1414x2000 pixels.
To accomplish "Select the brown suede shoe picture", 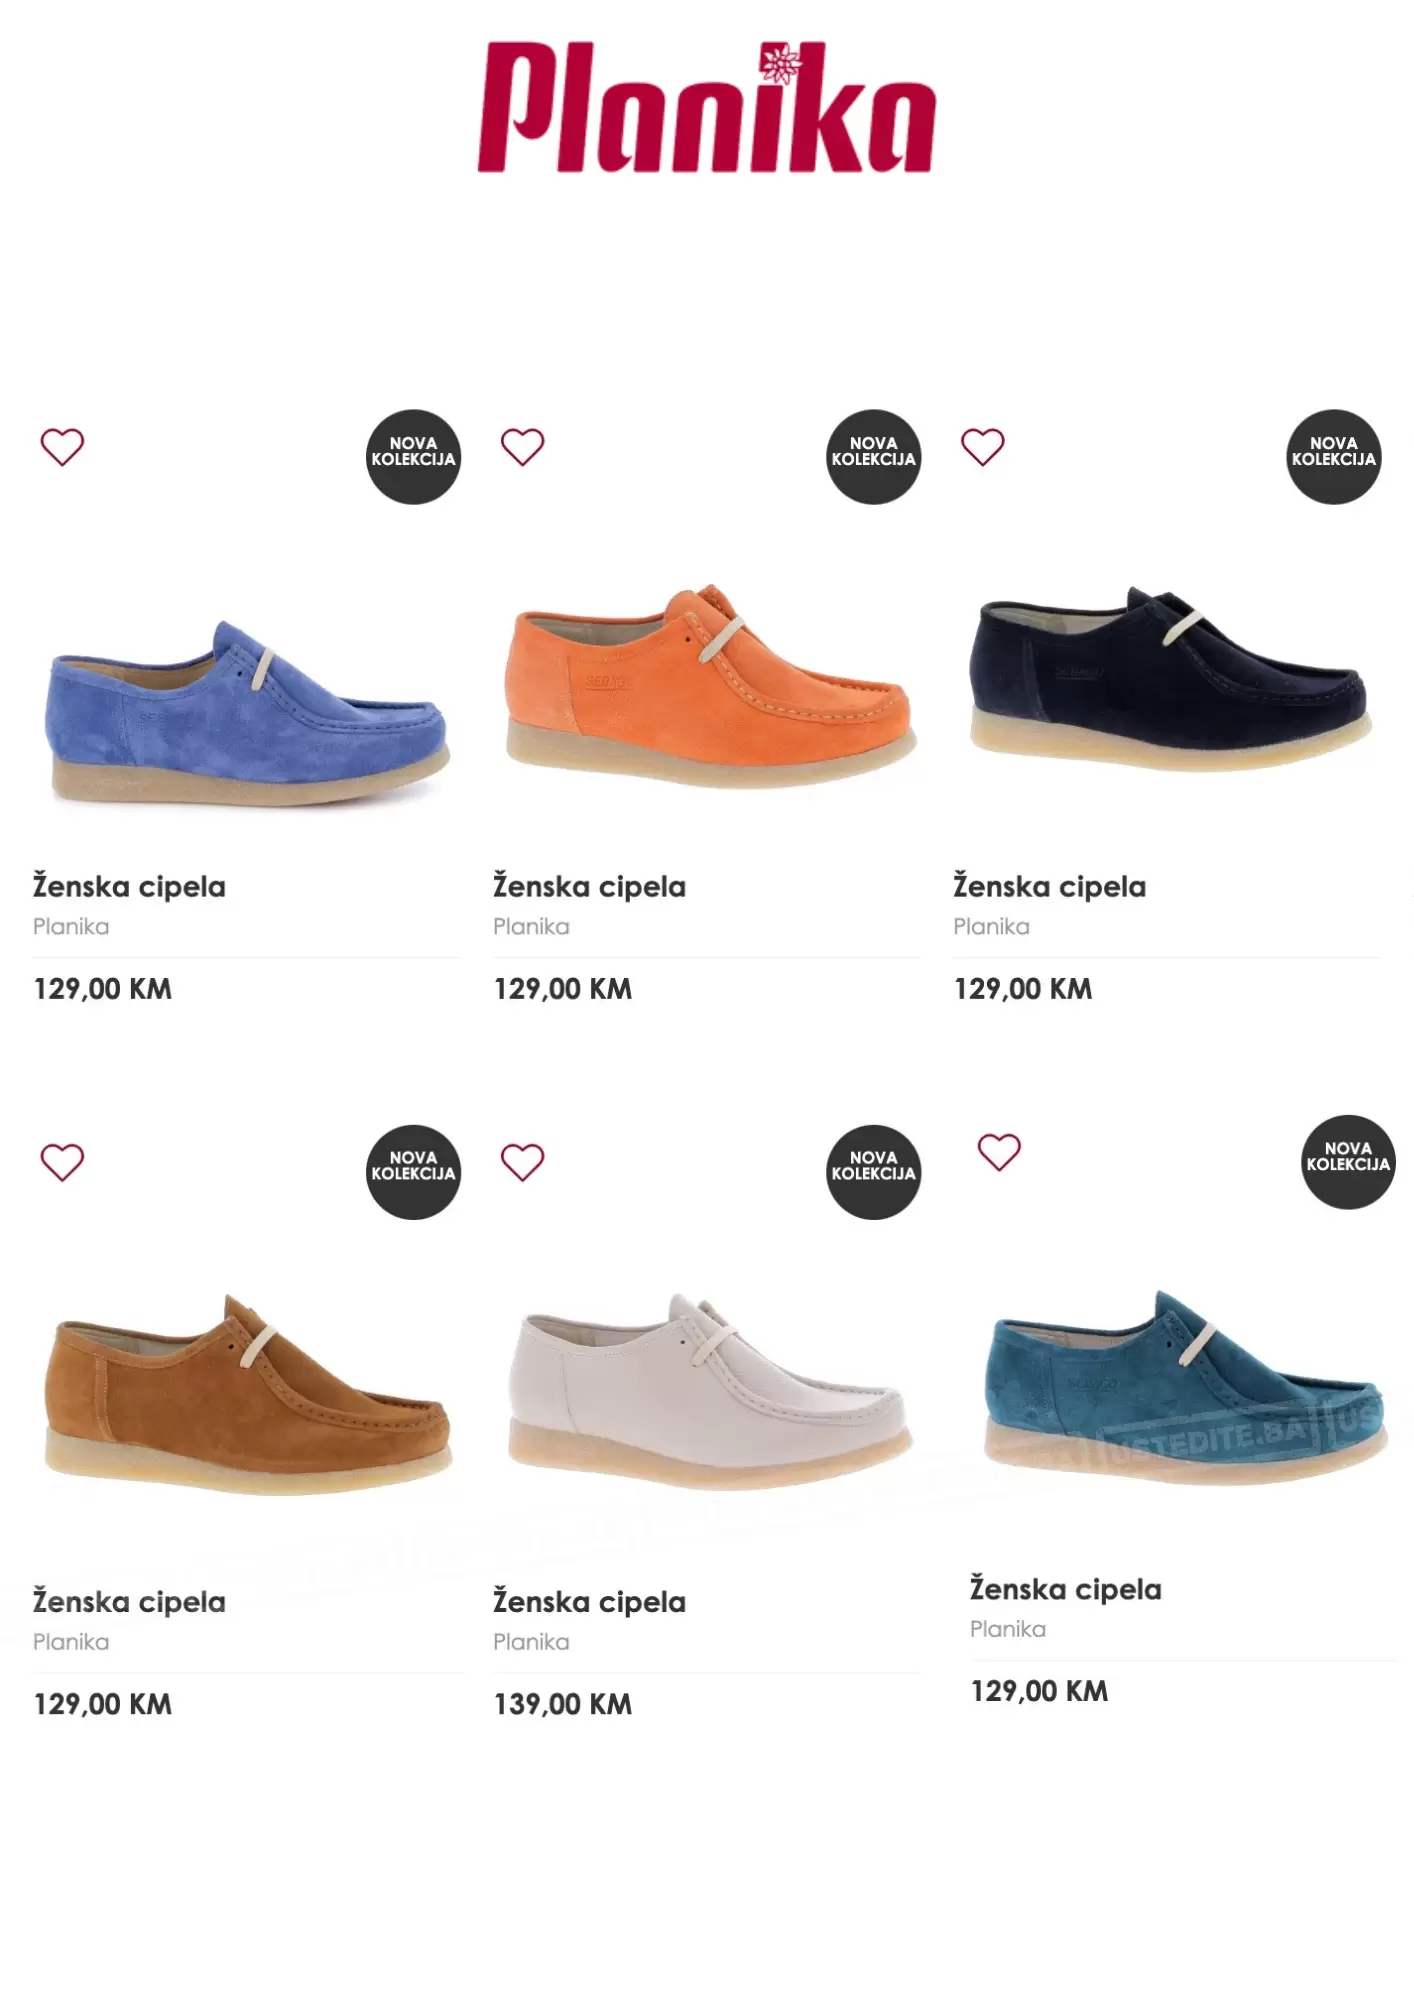I will click(247, 1395).
